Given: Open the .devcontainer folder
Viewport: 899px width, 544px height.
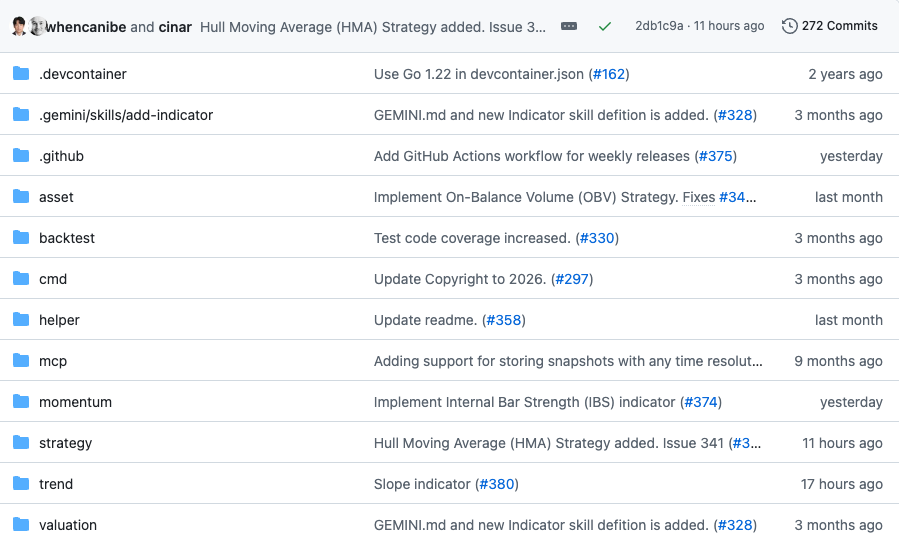Looking at the screenshot, I should coord(83,74).
